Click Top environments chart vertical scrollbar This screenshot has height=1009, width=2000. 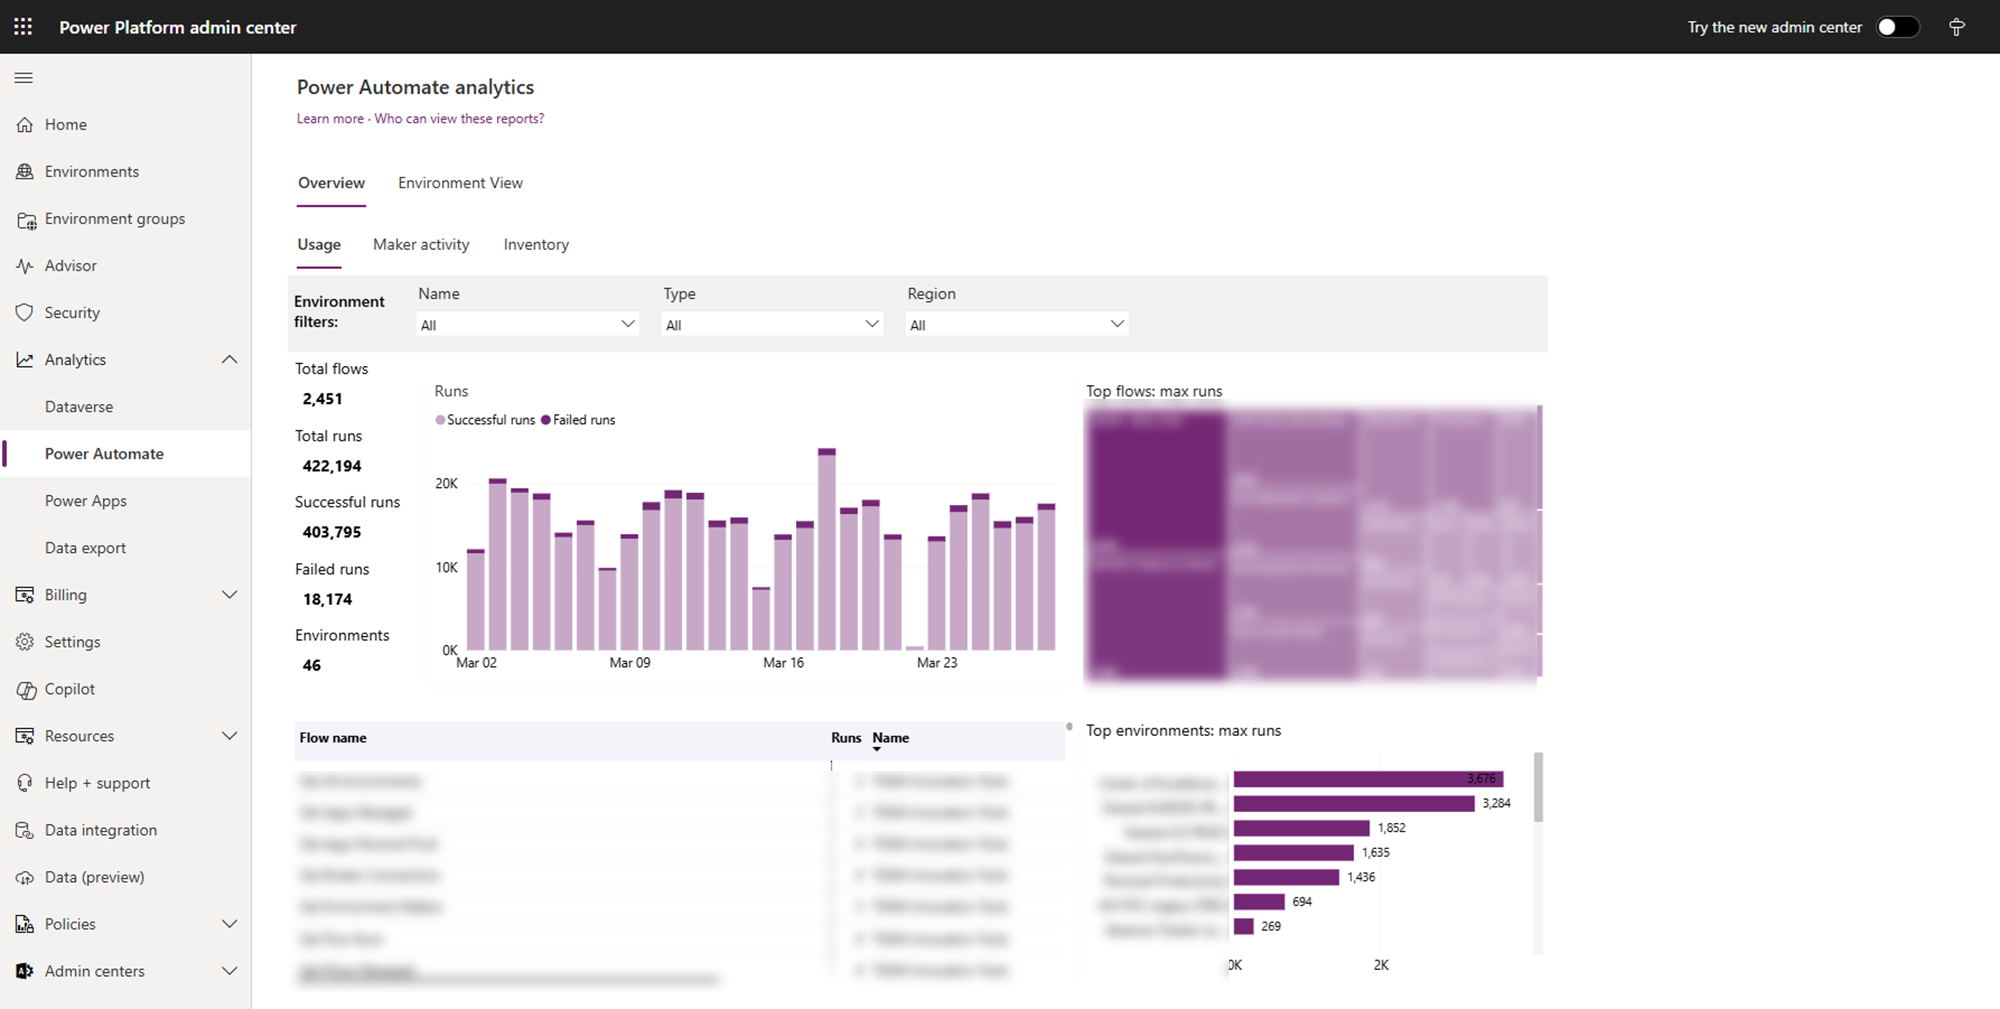tap(1538, 788)
